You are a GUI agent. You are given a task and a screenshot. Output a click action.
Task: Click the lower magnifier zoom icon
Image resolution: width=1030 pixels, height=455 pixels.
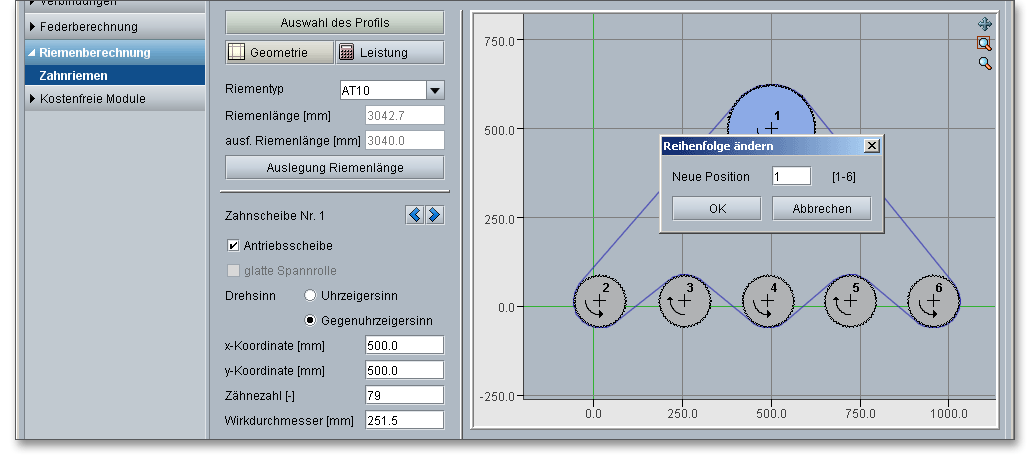984,63
